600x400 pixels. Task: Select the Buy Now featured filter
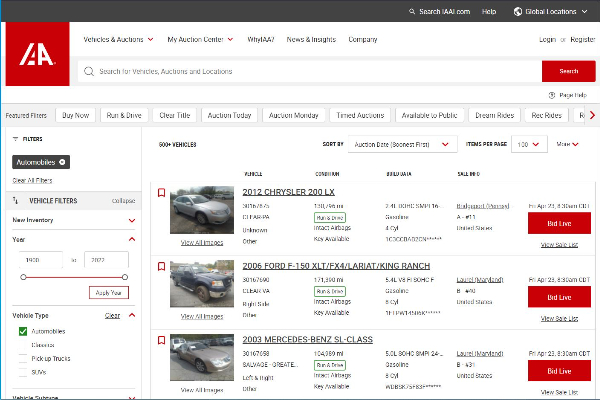pyautogui.click(x=75, y=115)
